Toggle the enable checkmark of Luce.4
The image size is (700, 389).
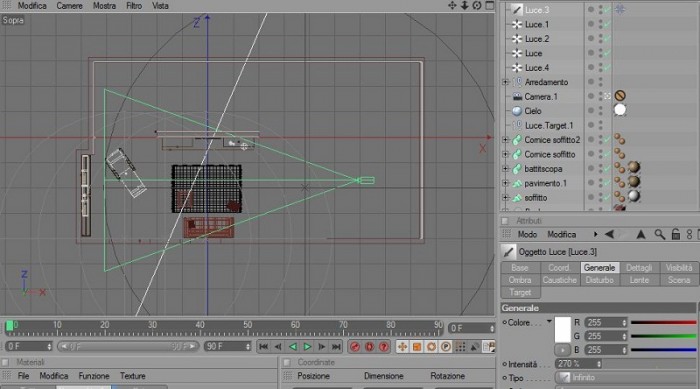click(607, 68)
